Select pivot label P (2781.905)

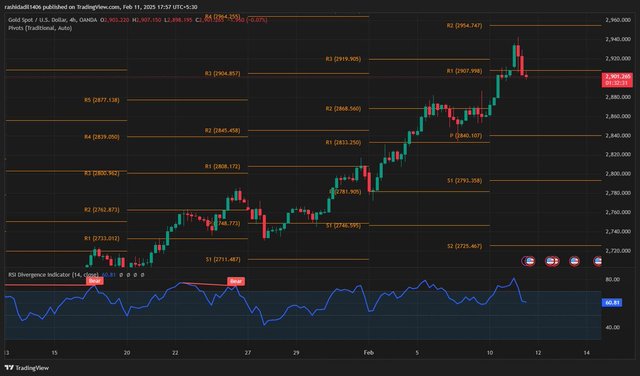click(345, 192)
